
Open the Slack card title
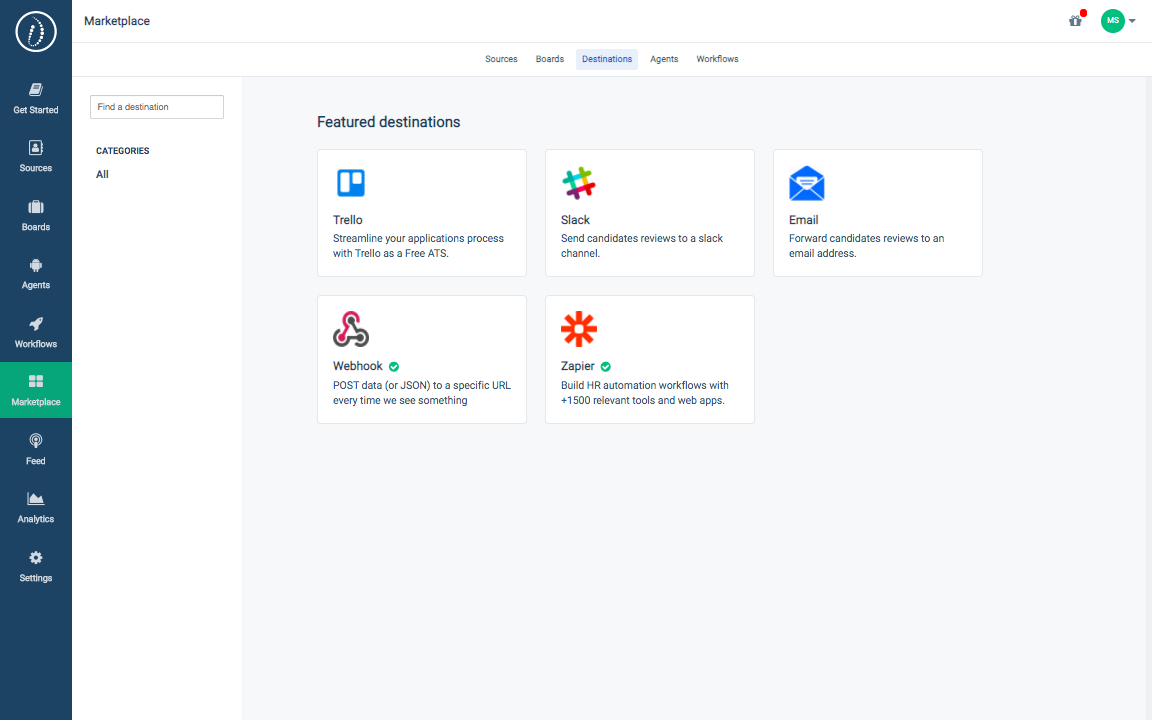pos(575,220)
